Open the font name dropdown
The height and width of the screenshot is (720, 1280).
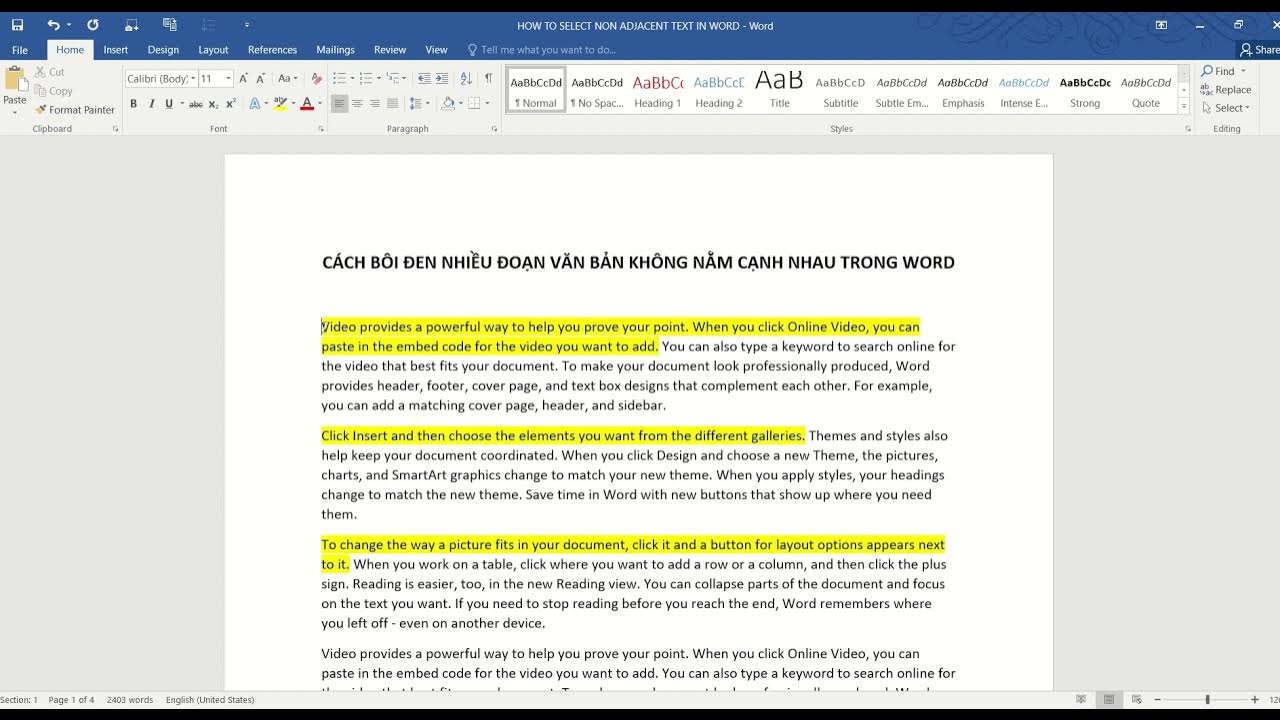coord(193,78)
